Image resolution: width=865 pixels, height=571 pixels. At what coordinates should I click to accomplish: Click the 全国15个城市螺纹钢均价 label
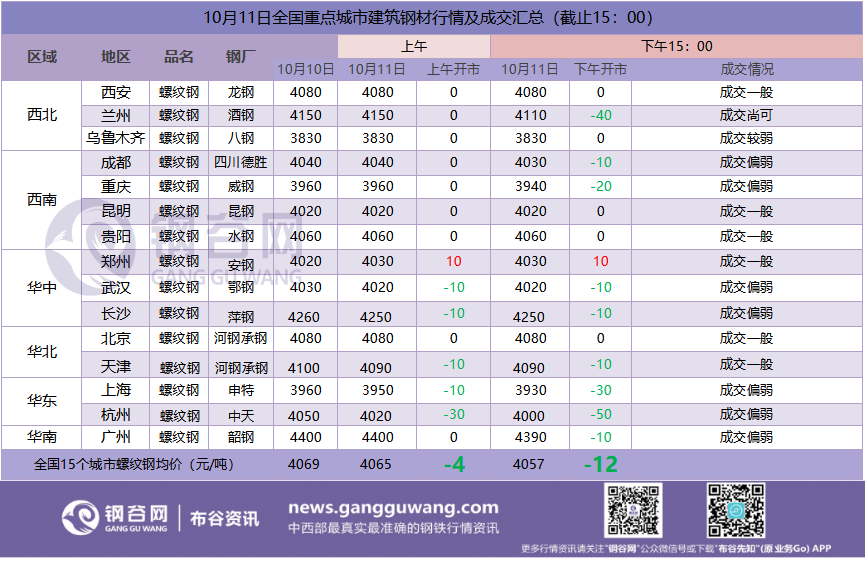point(134,465)
